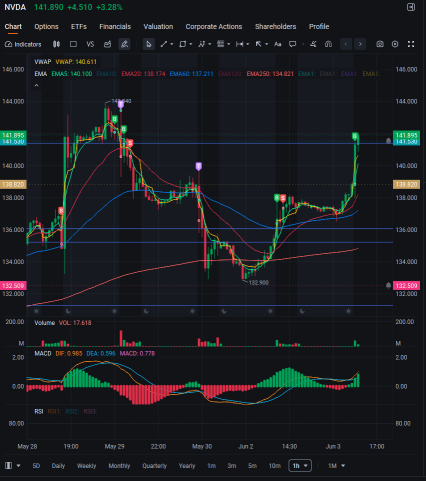
Task: Open the Financials tab
Action: pos(115,27)
